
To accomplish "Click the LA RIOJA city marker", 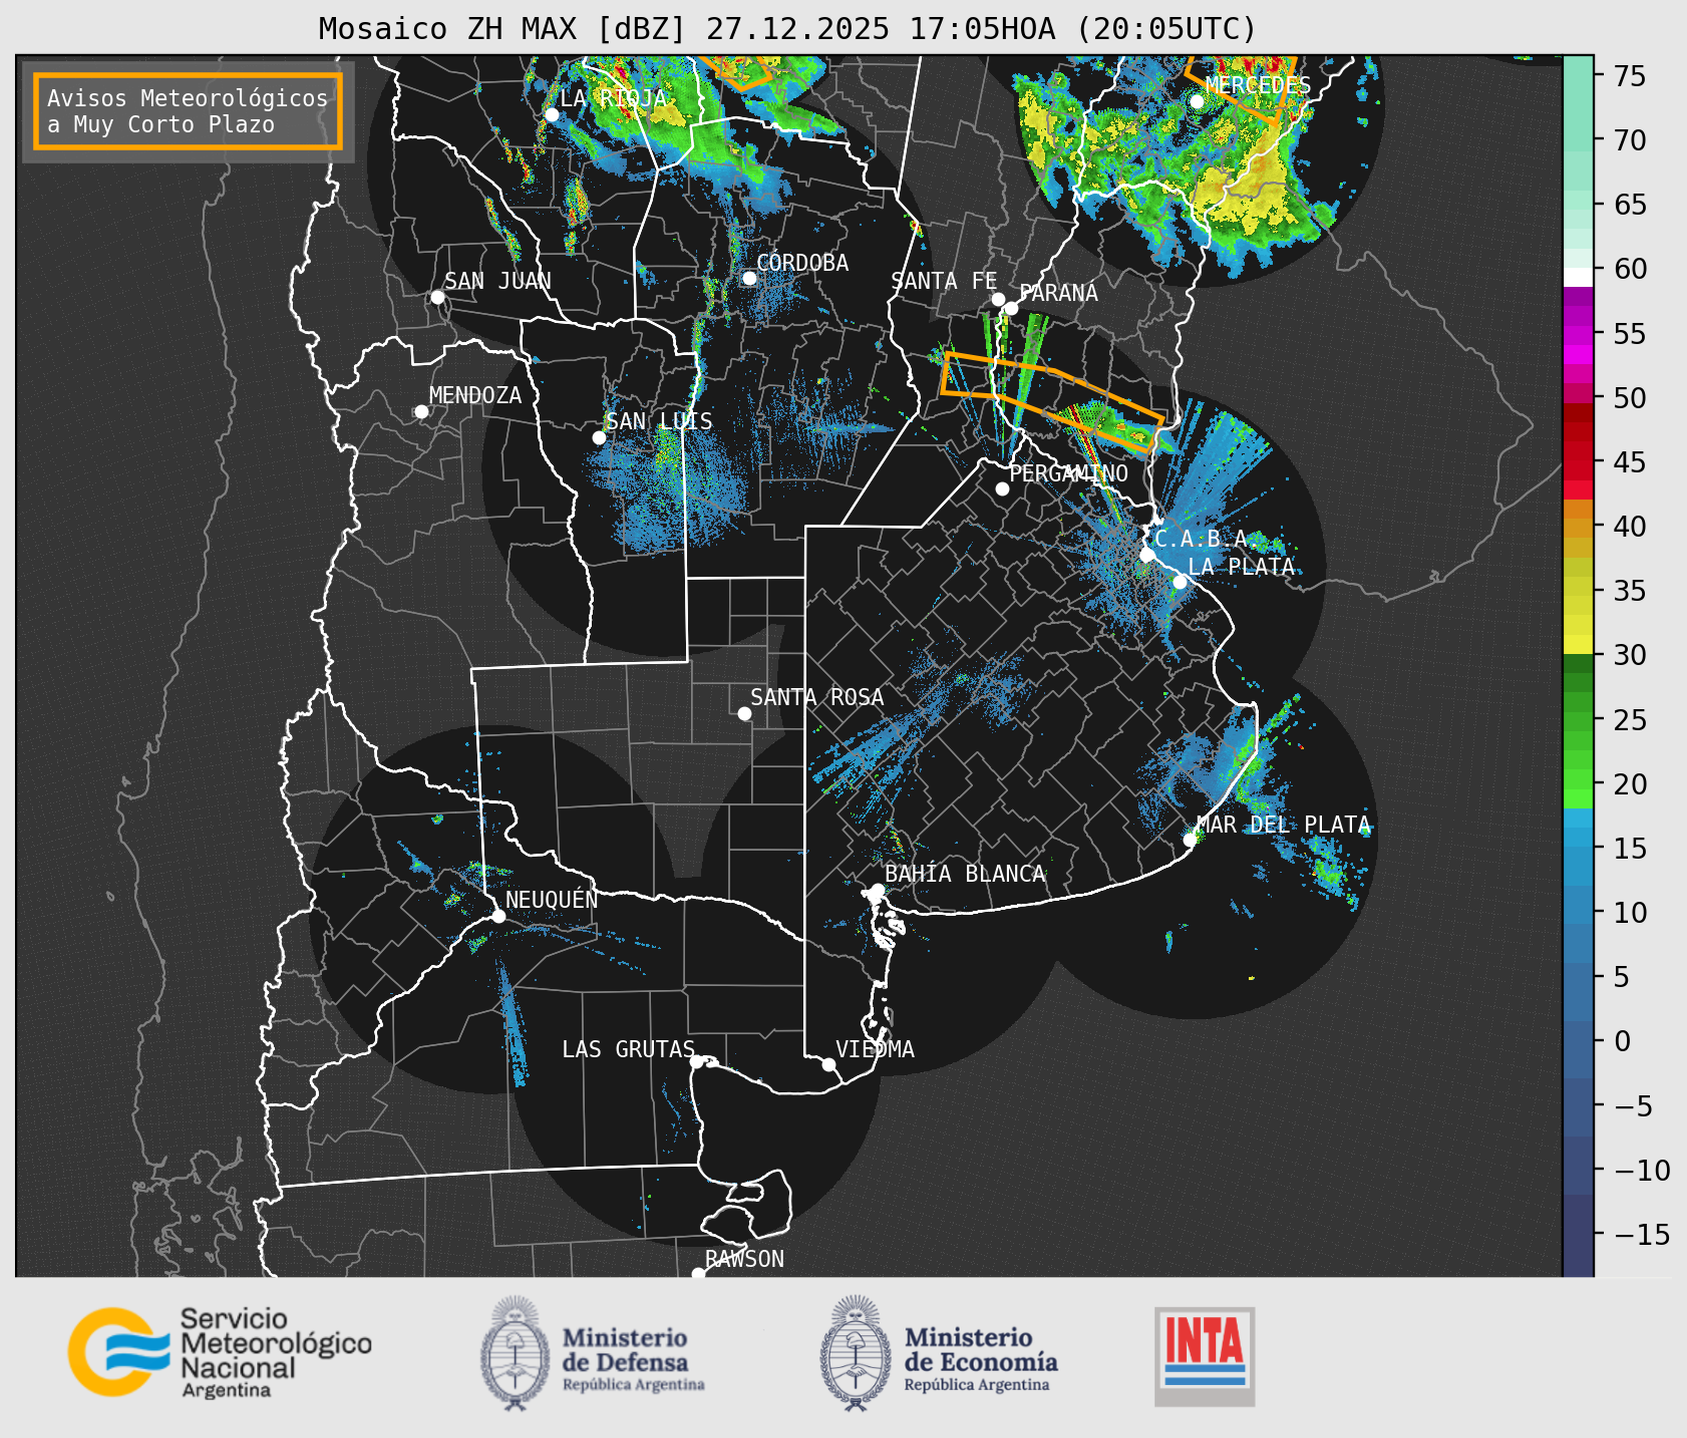I will 551,115.
